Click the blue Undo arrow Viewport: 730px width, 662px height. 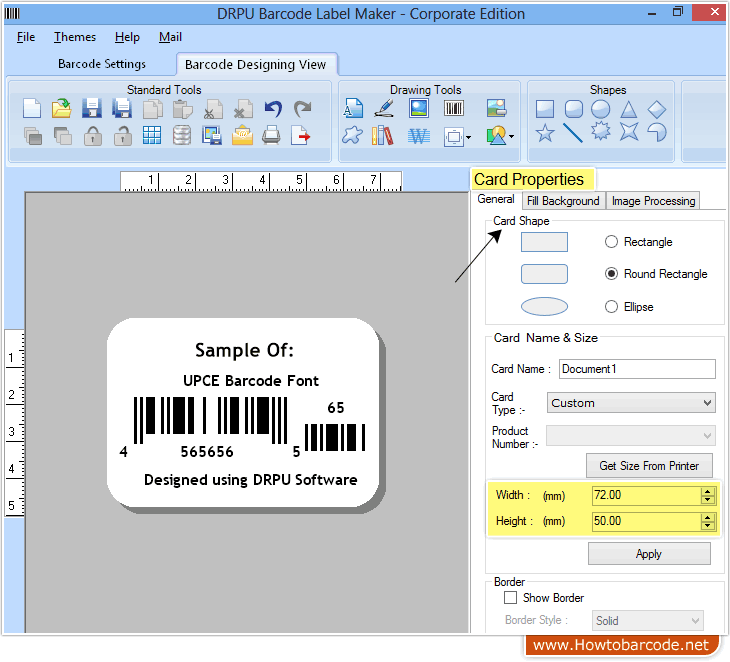(273, 109)
